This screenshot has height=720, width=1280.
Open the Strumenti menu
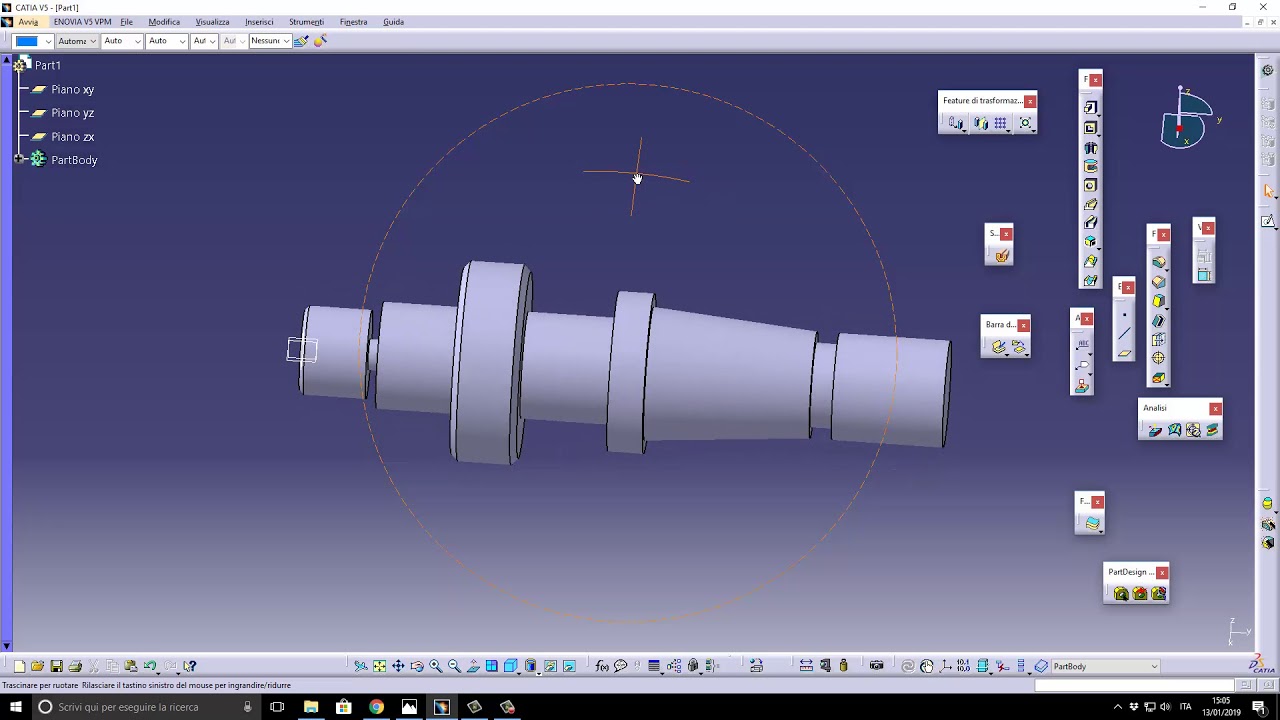tap(306, 22)
